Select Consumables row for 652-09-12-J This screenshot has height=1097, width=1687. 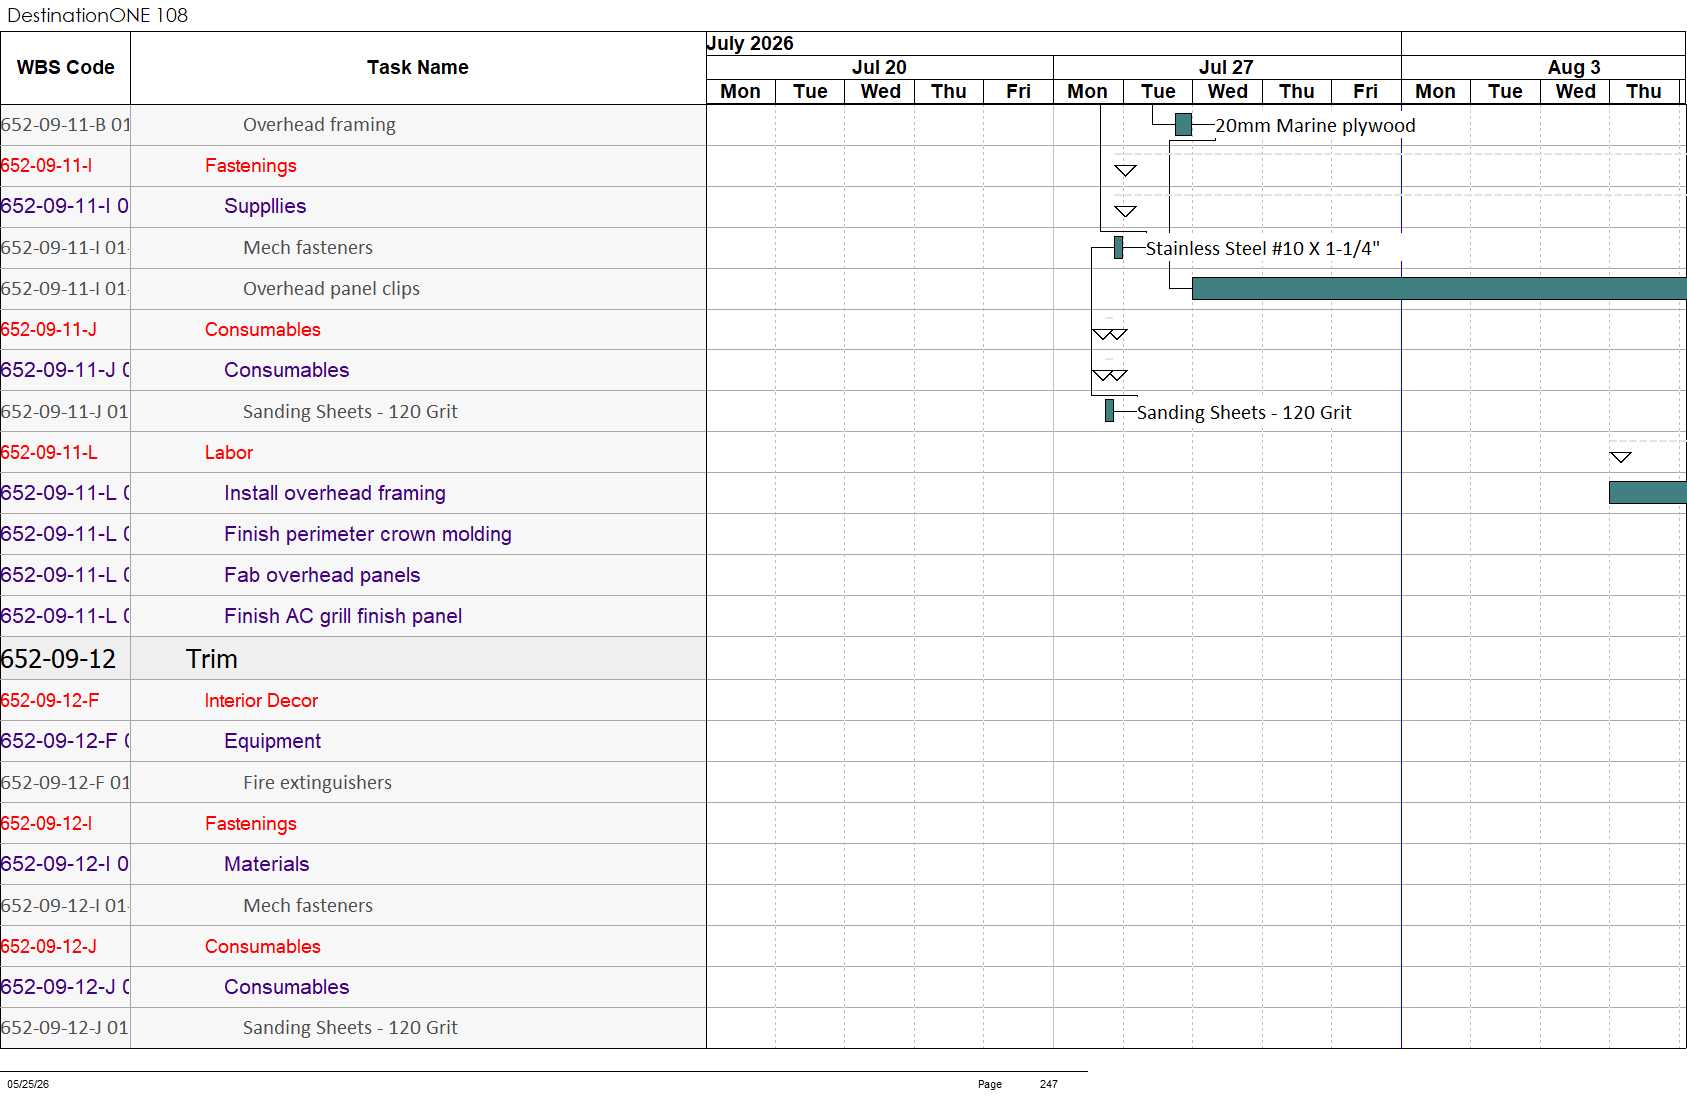coord(353,947)
